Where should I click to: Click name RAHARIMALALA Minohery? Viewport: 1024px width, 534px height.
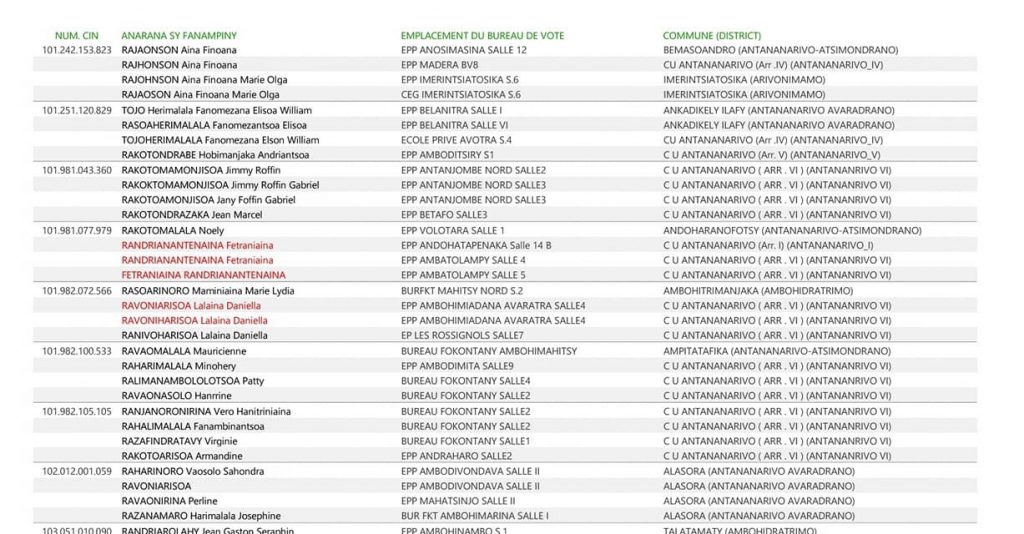pos(179,366)
